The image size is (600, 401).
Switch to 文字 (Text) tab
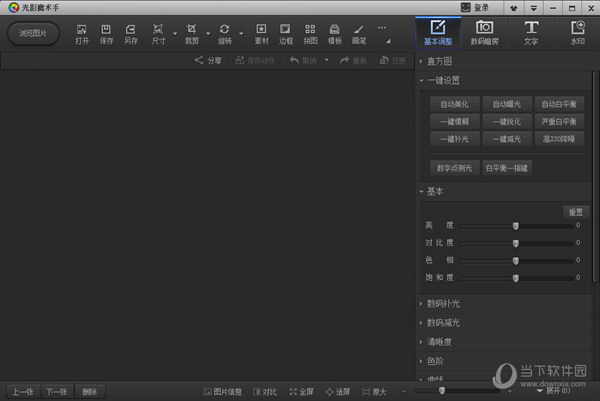pos(531,33)
